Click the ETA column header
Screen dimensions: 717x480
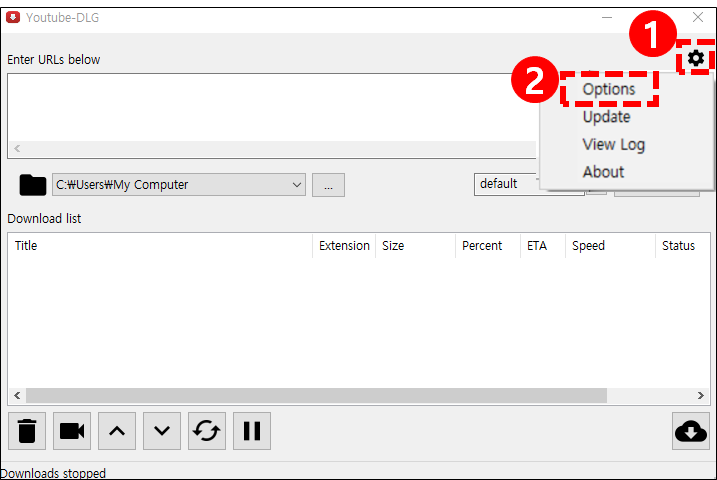point(543,246)
